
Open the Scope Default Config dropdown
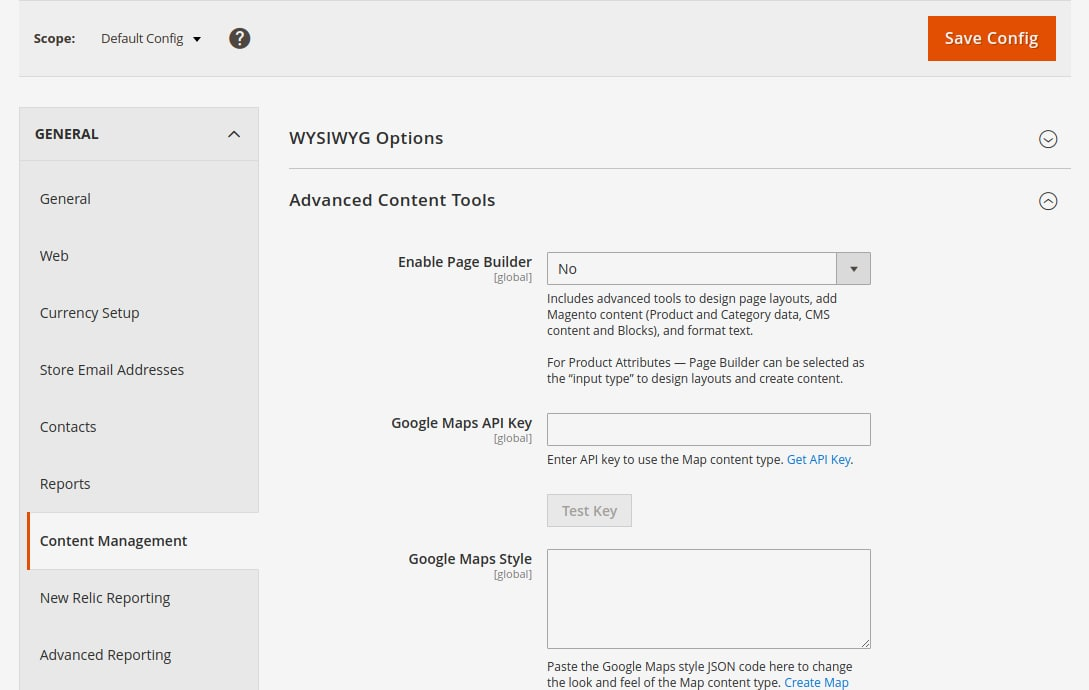pyautogui.click(x=151, y=38)
